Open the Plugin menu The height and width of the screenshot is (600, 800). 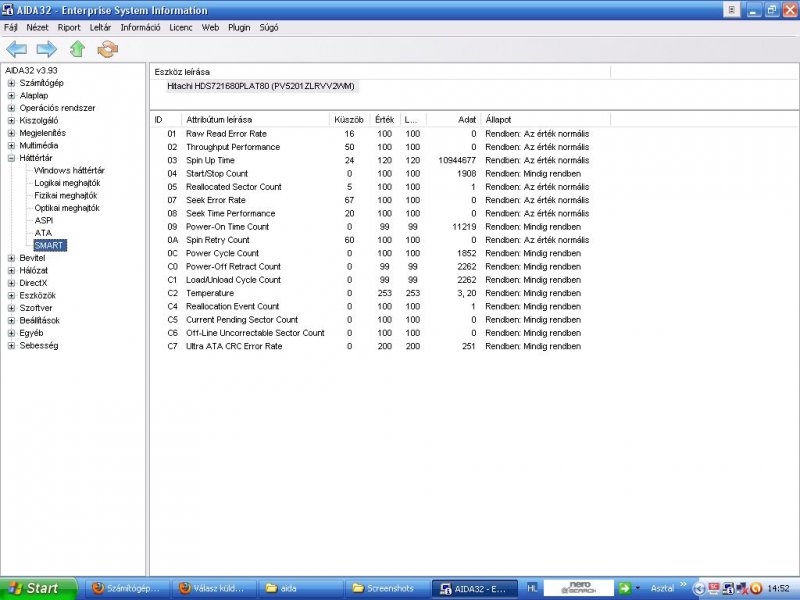tap(239, 28)
